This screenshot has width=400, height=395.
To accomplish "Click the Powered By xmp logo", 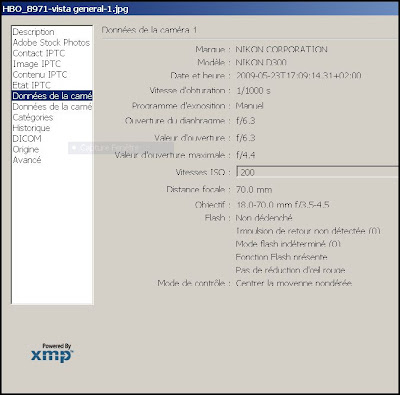I will (x=52, y=353).
